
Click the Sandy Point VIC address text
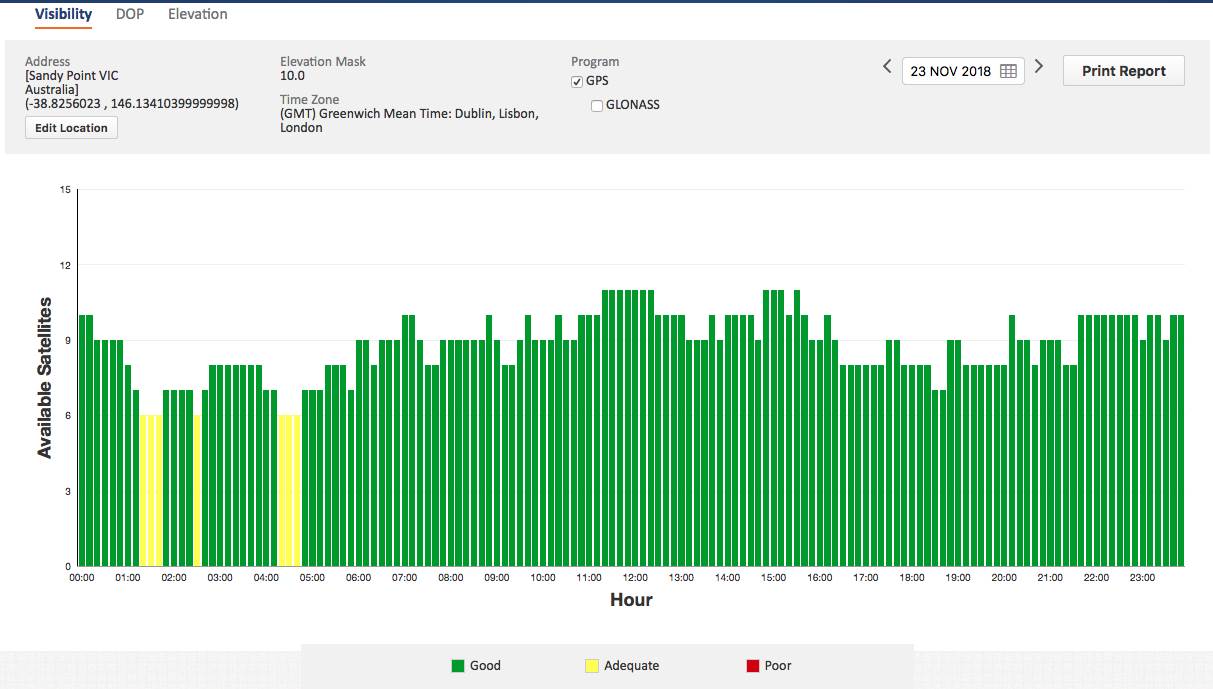(73, 75)
